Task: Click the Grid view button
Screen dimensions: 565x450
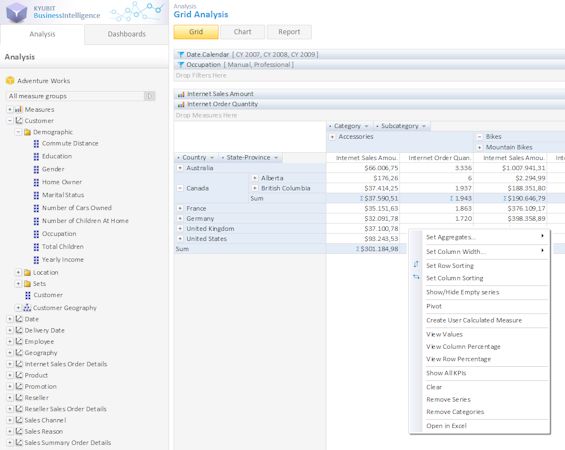Action: (196, 32)
